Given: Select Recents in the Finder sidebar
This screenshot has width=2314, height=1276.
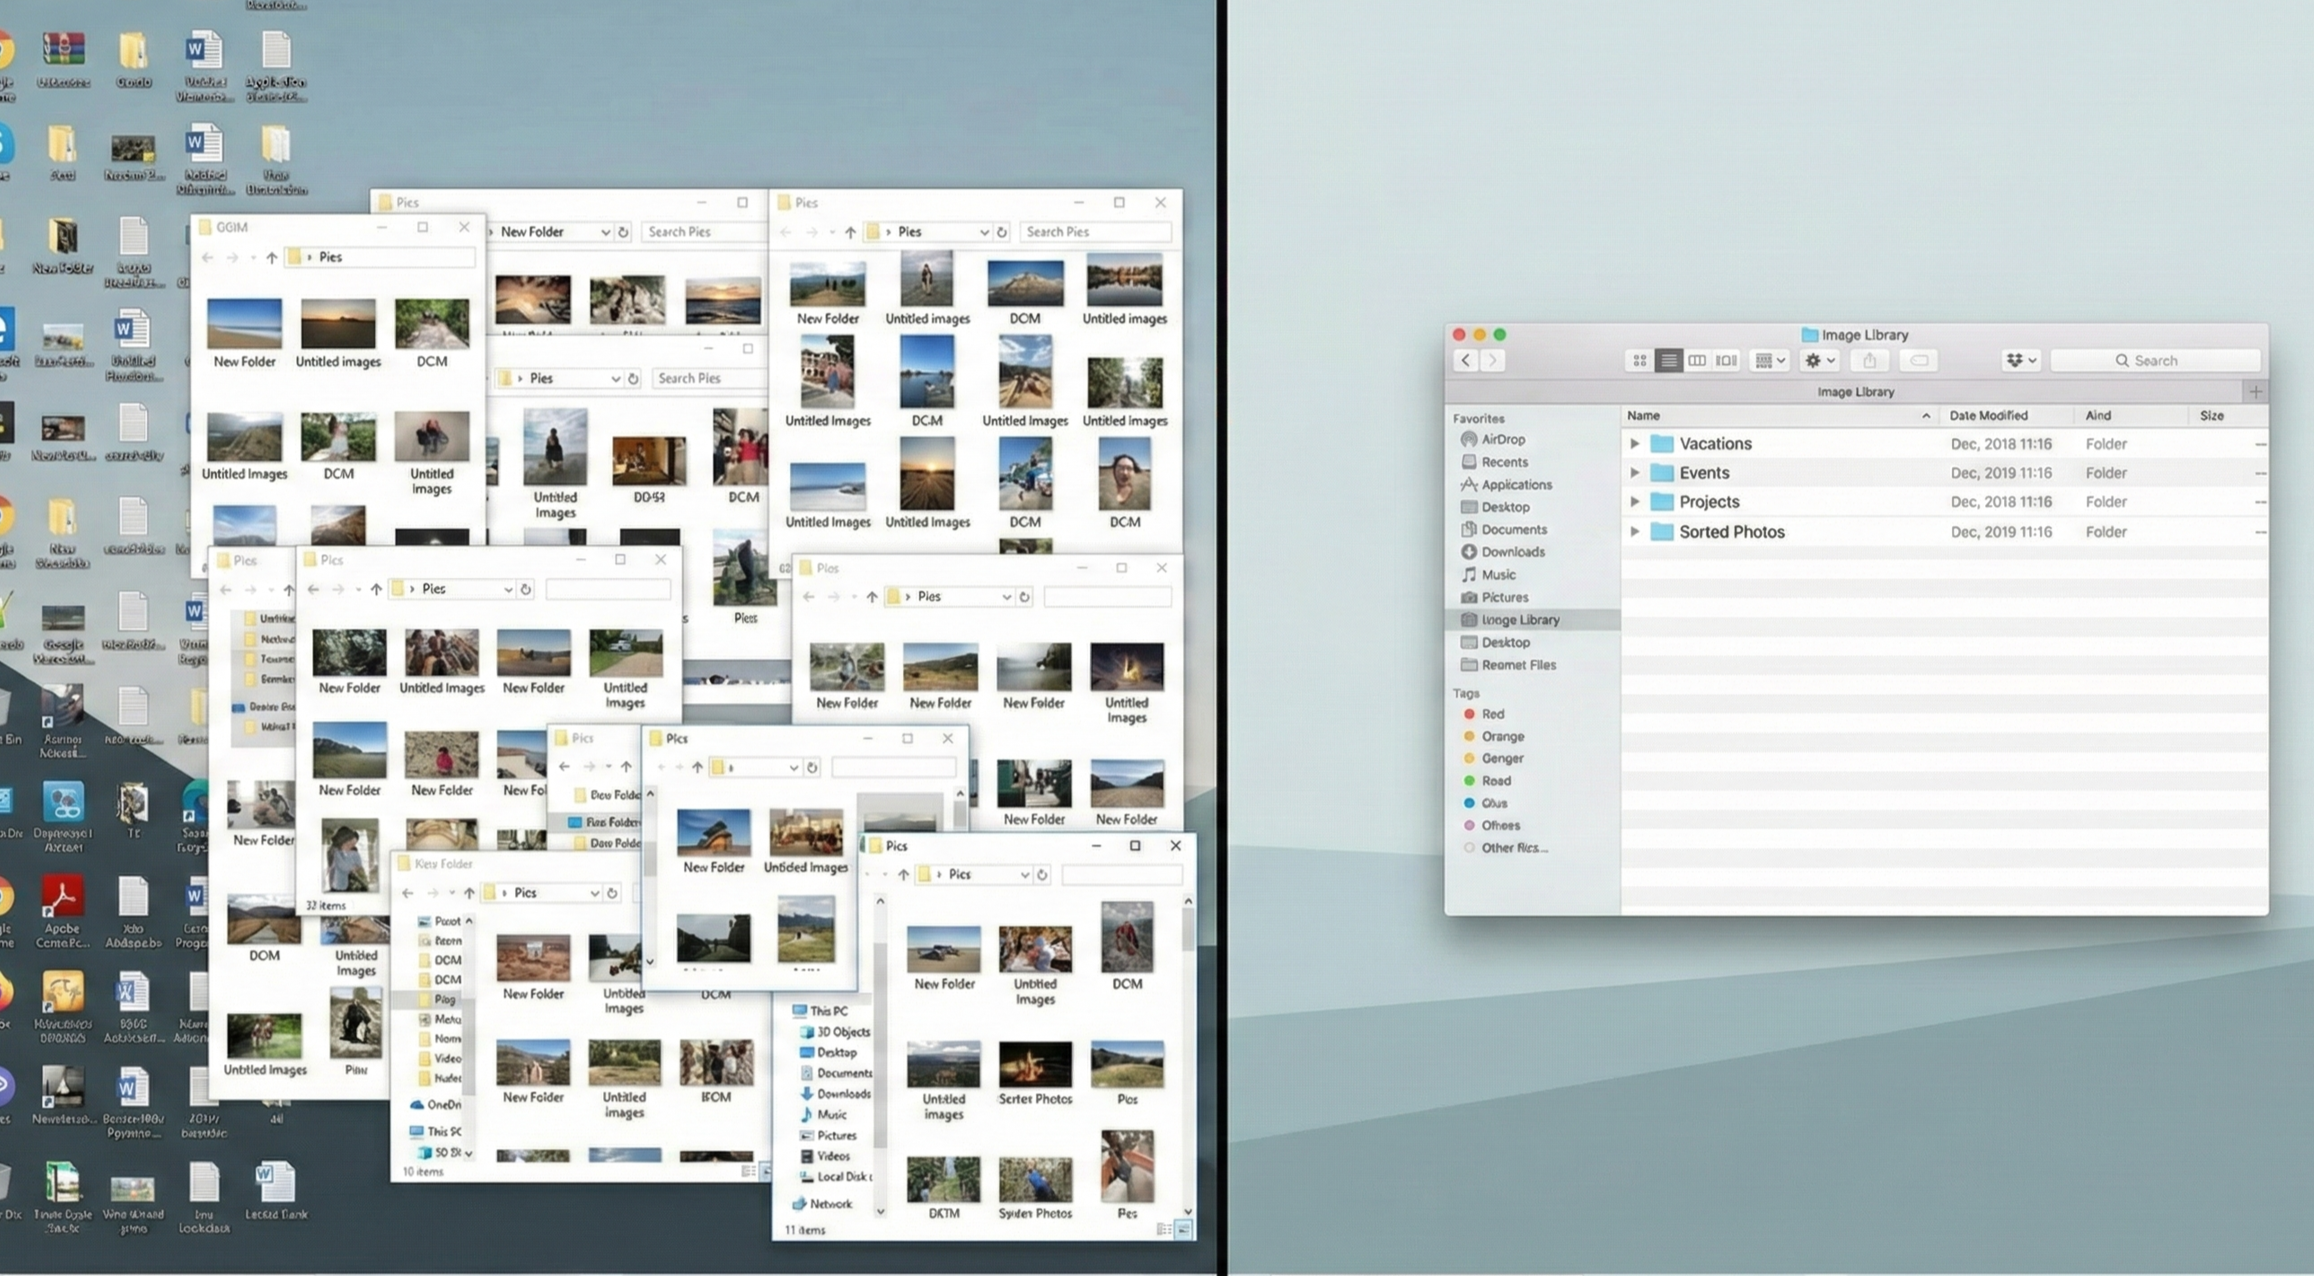Looking at the screenshot, I should click(1504, 461).
